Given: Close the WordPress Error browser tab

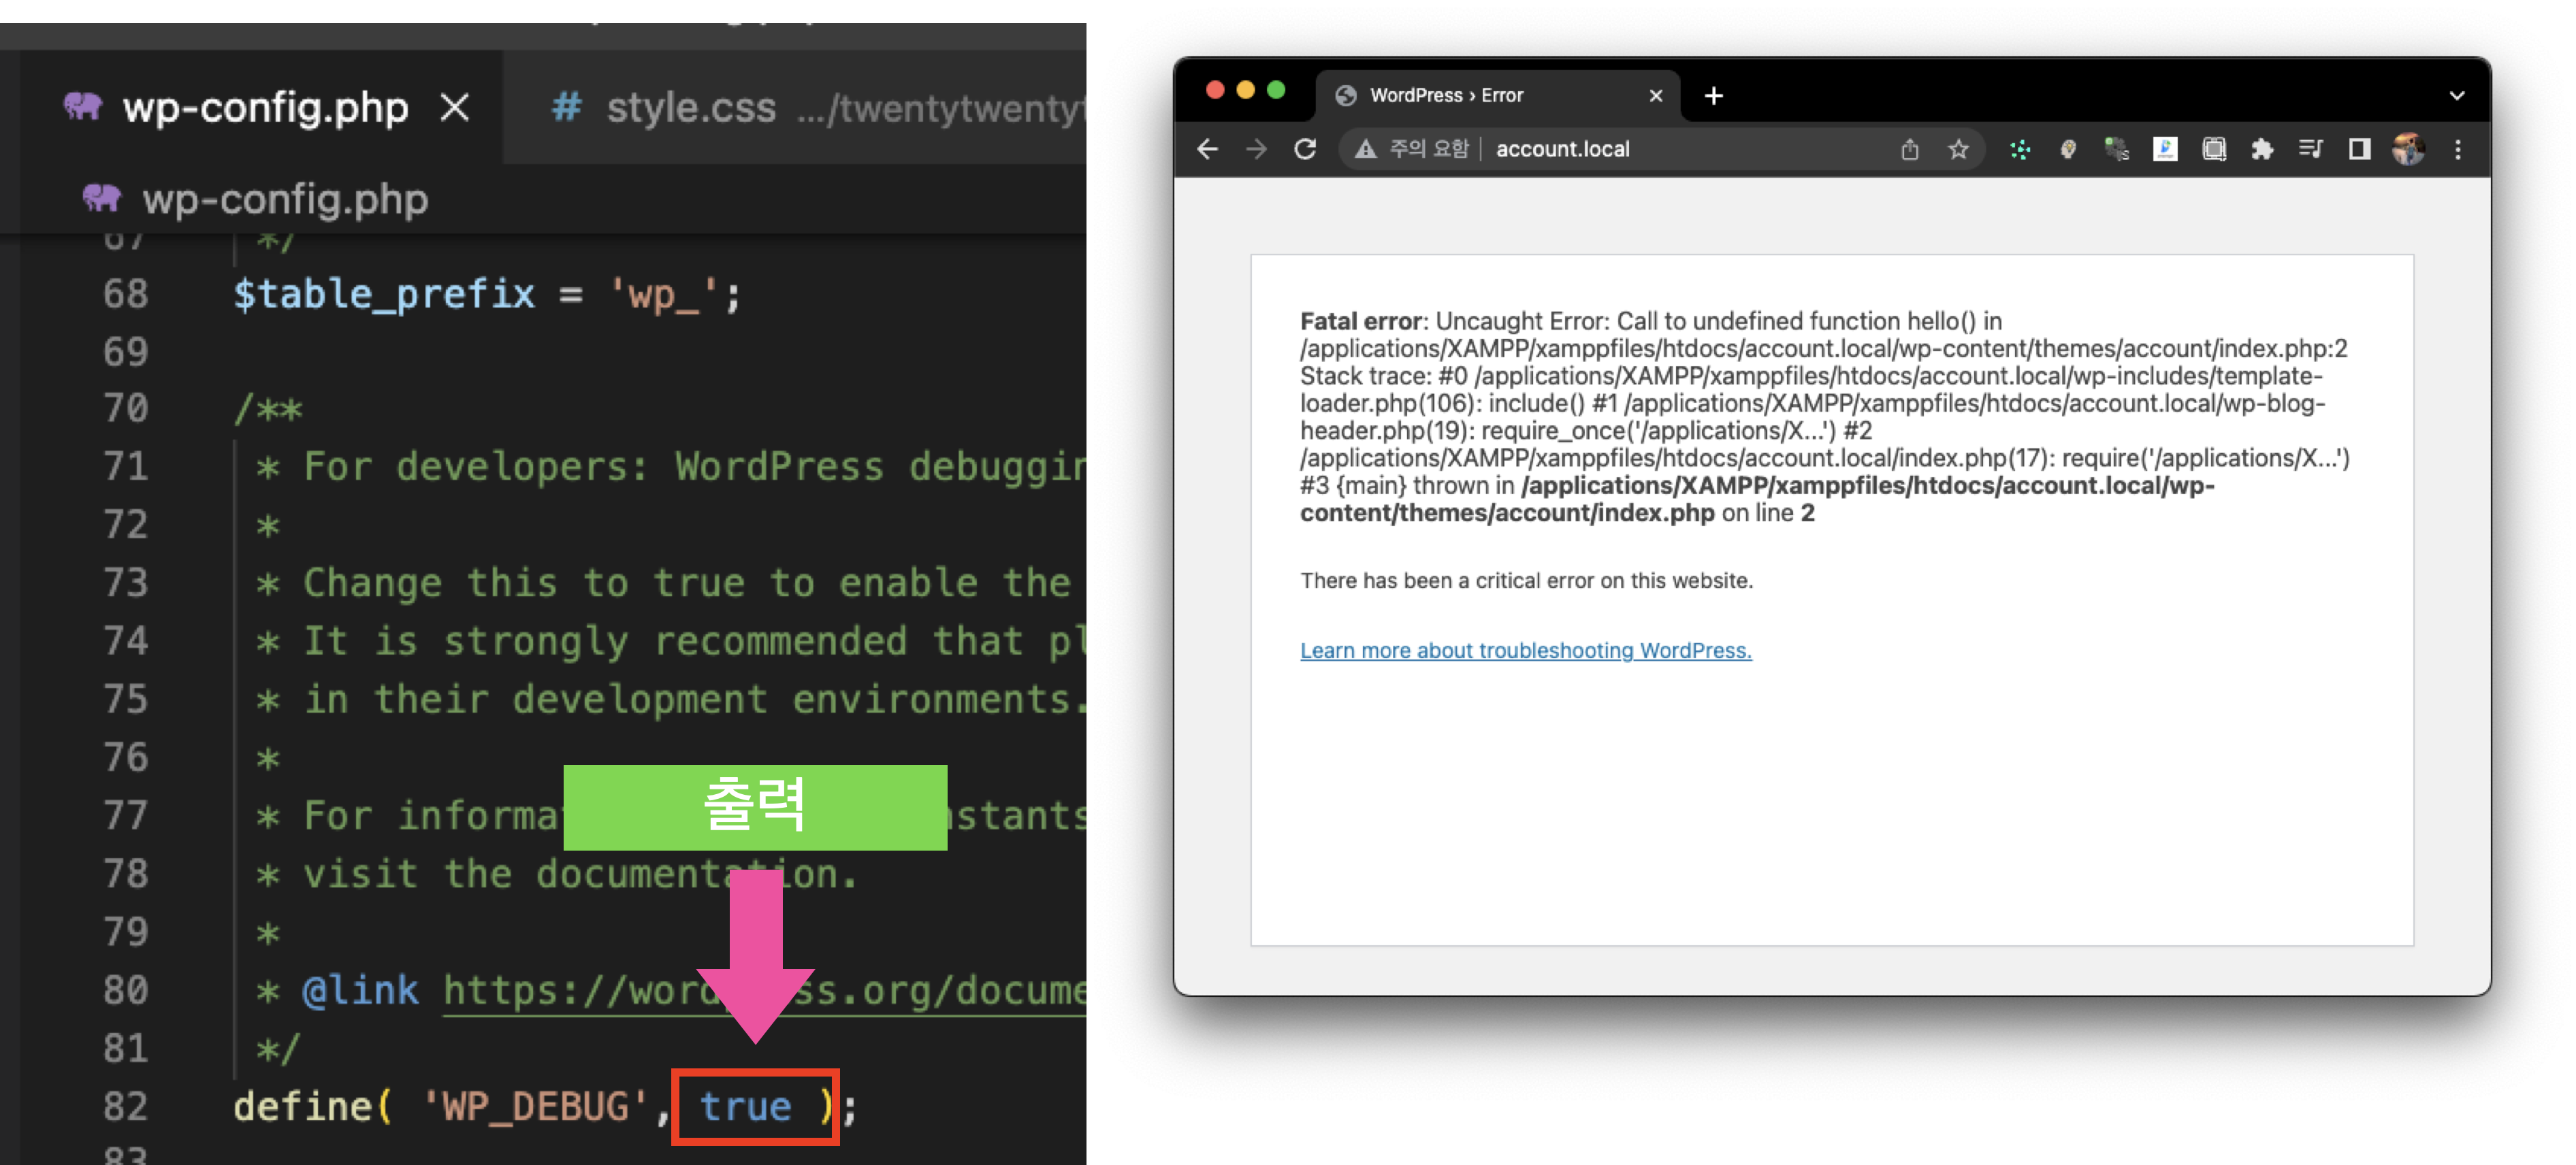Looking at the screenshot, I should pyautogui.click(x=1656, y=96).
